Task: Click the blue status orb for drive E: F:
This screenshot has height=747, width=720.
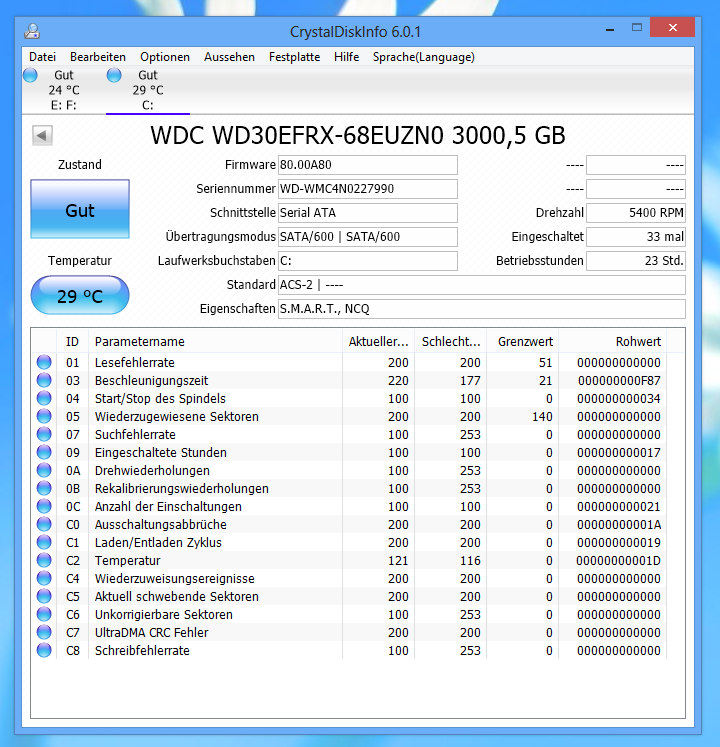Action: click(x=30, y=75)
